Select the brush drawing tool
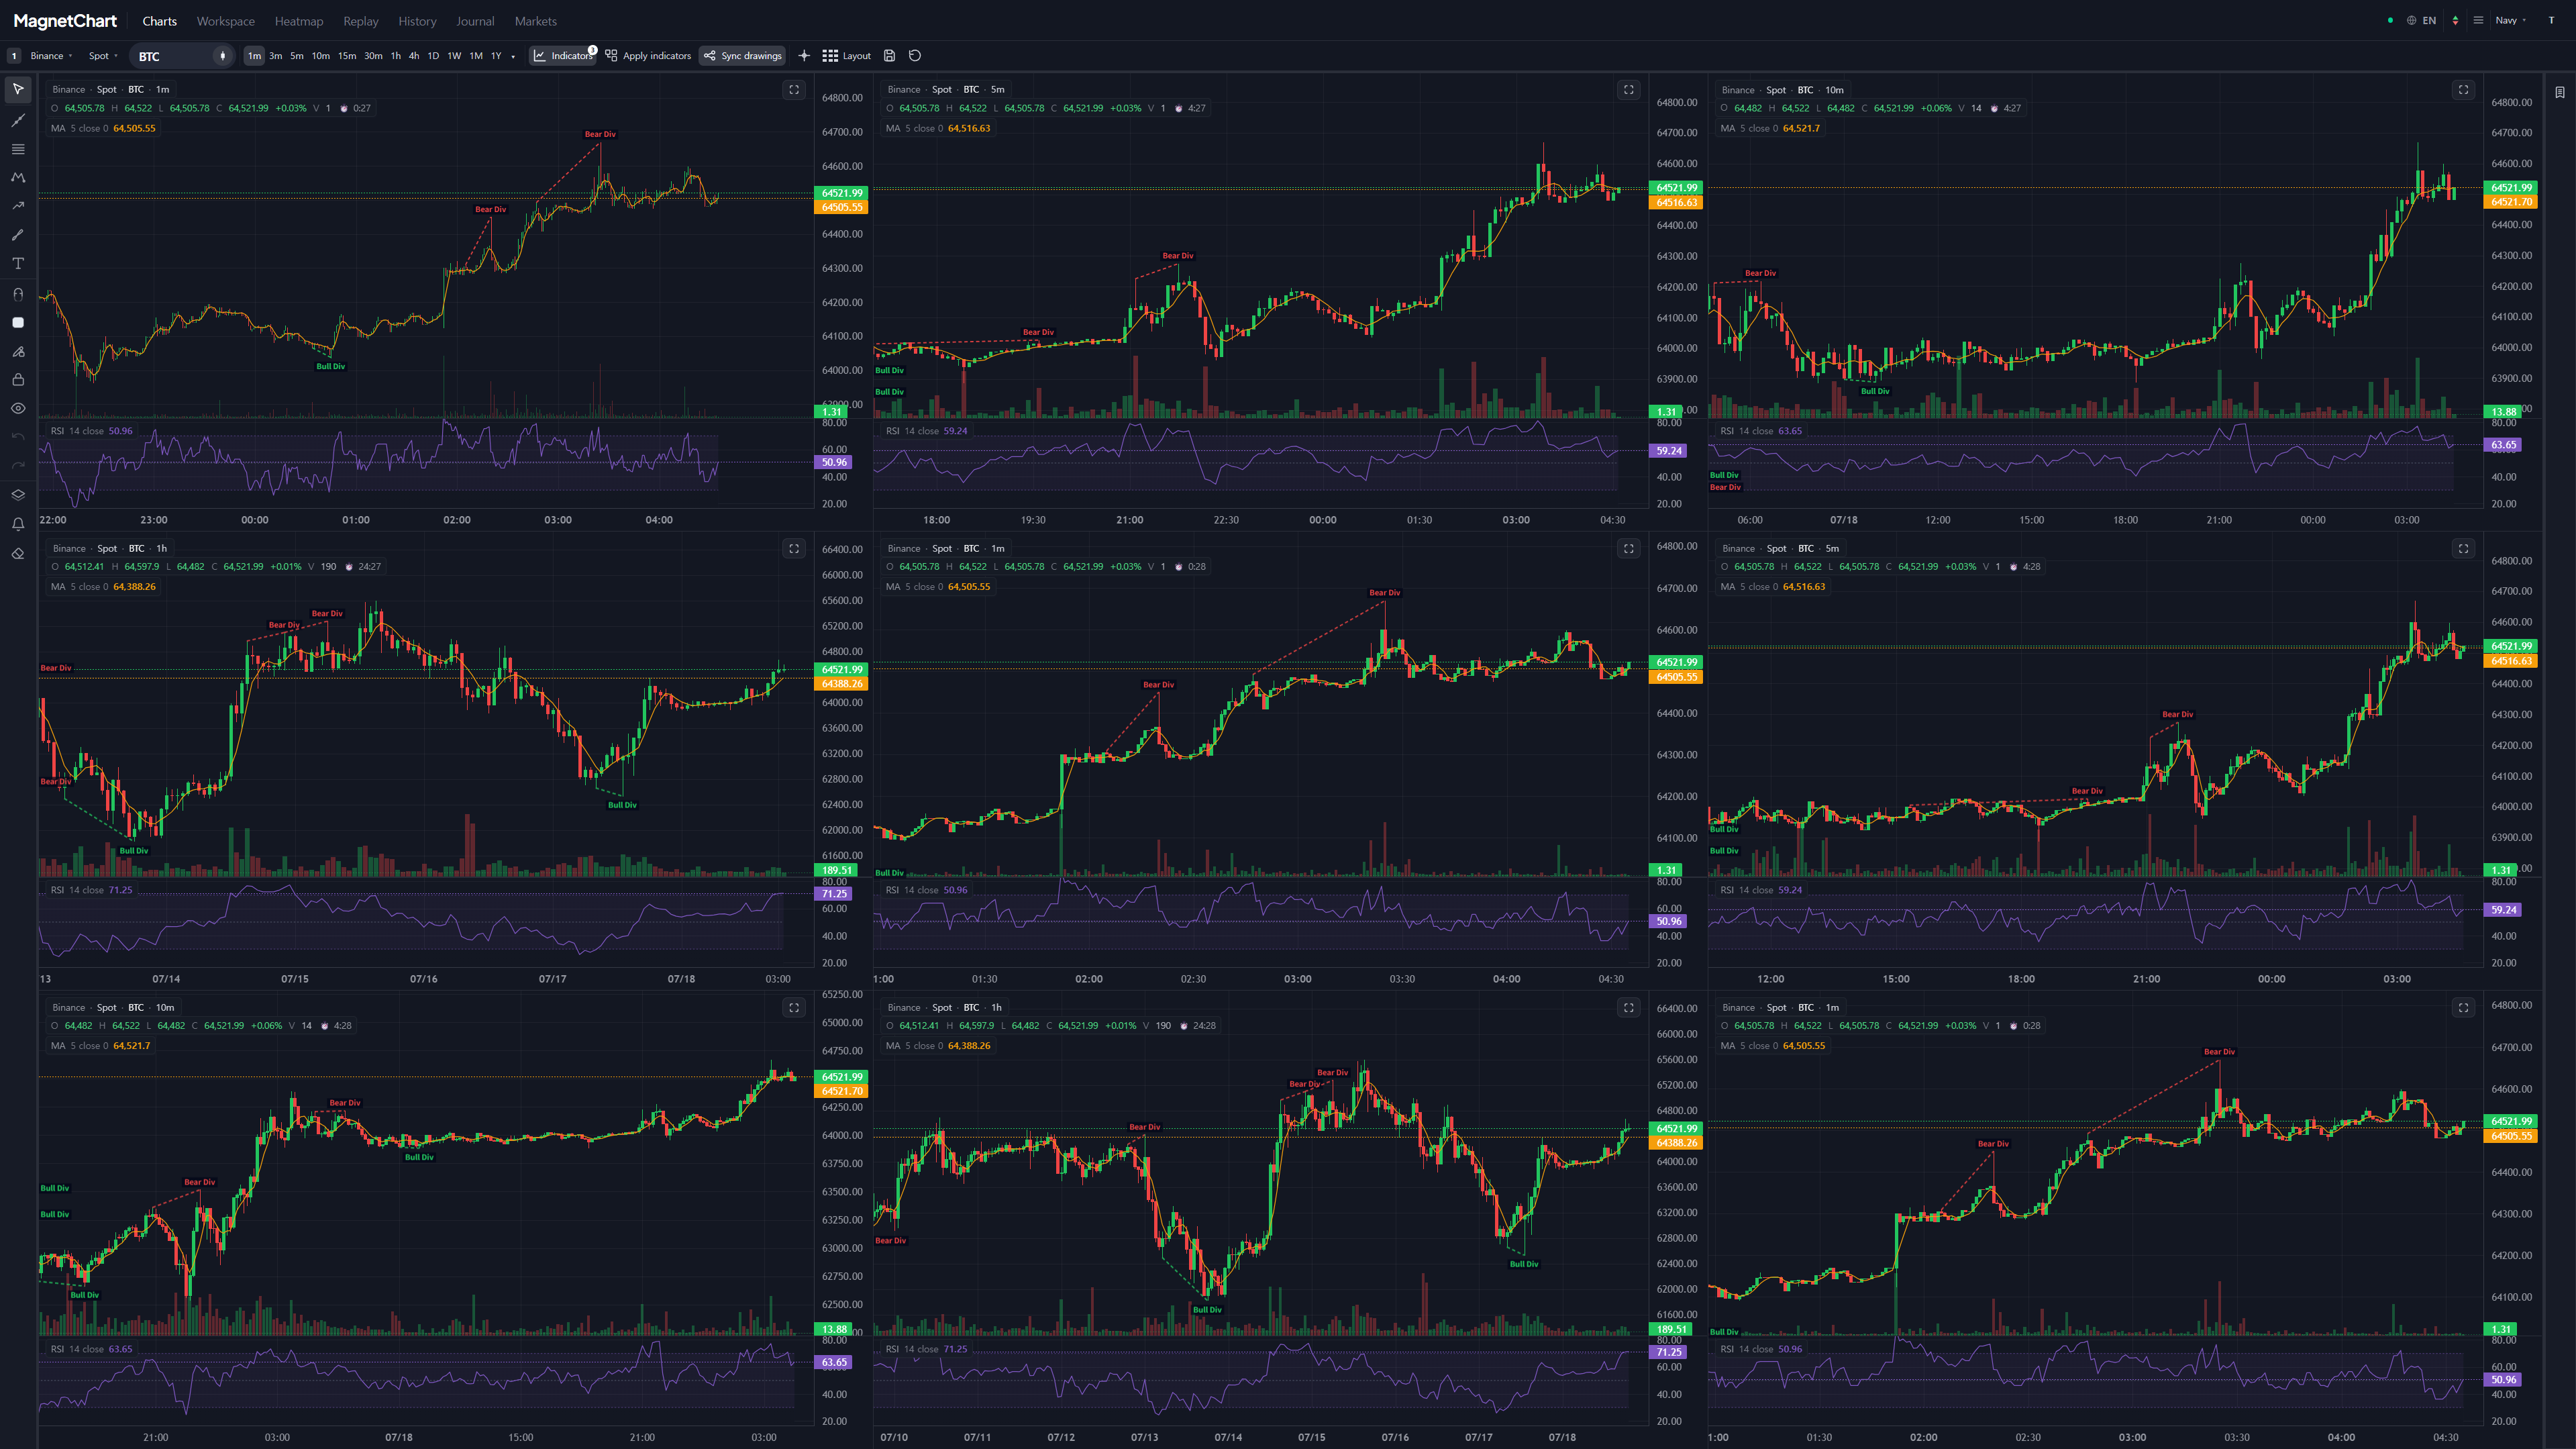Image resolution: width=2576 pixels, height=1449 pixels. (18, 235)
